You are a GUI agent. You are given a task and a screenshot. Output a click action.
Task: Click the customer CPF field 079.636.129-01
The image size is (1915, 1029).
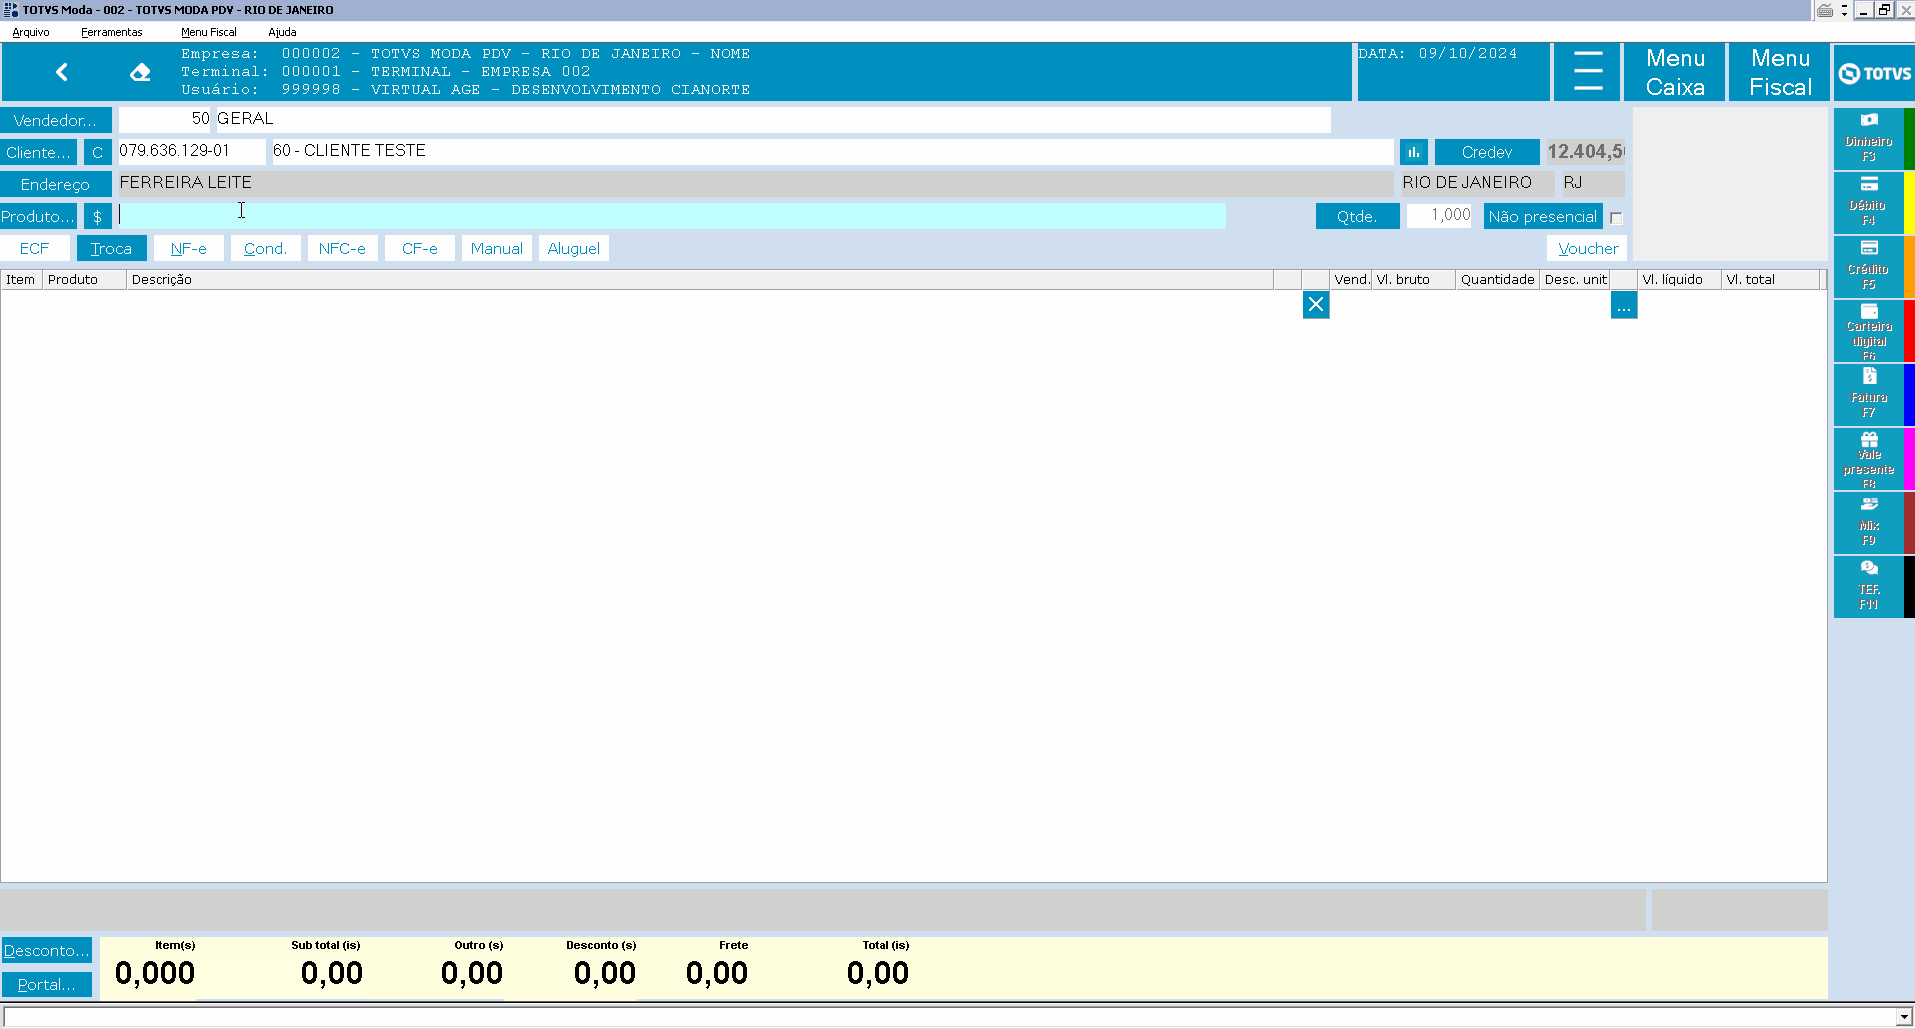192,151
